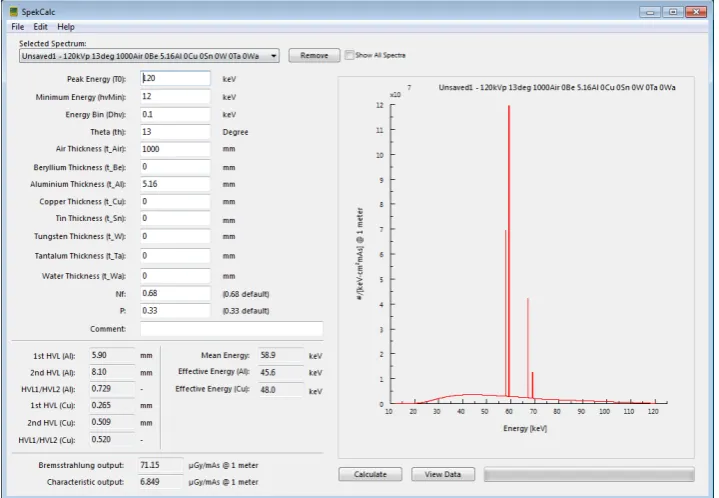
Task: Open the Help menu
Action: [66, 27]
